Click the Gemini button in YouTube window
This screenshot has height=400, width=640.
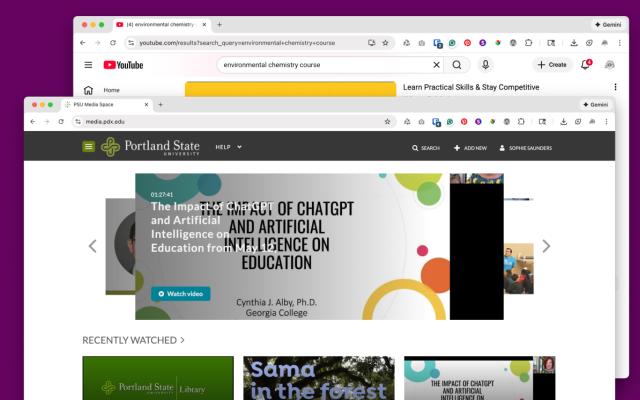coord(608,25)
